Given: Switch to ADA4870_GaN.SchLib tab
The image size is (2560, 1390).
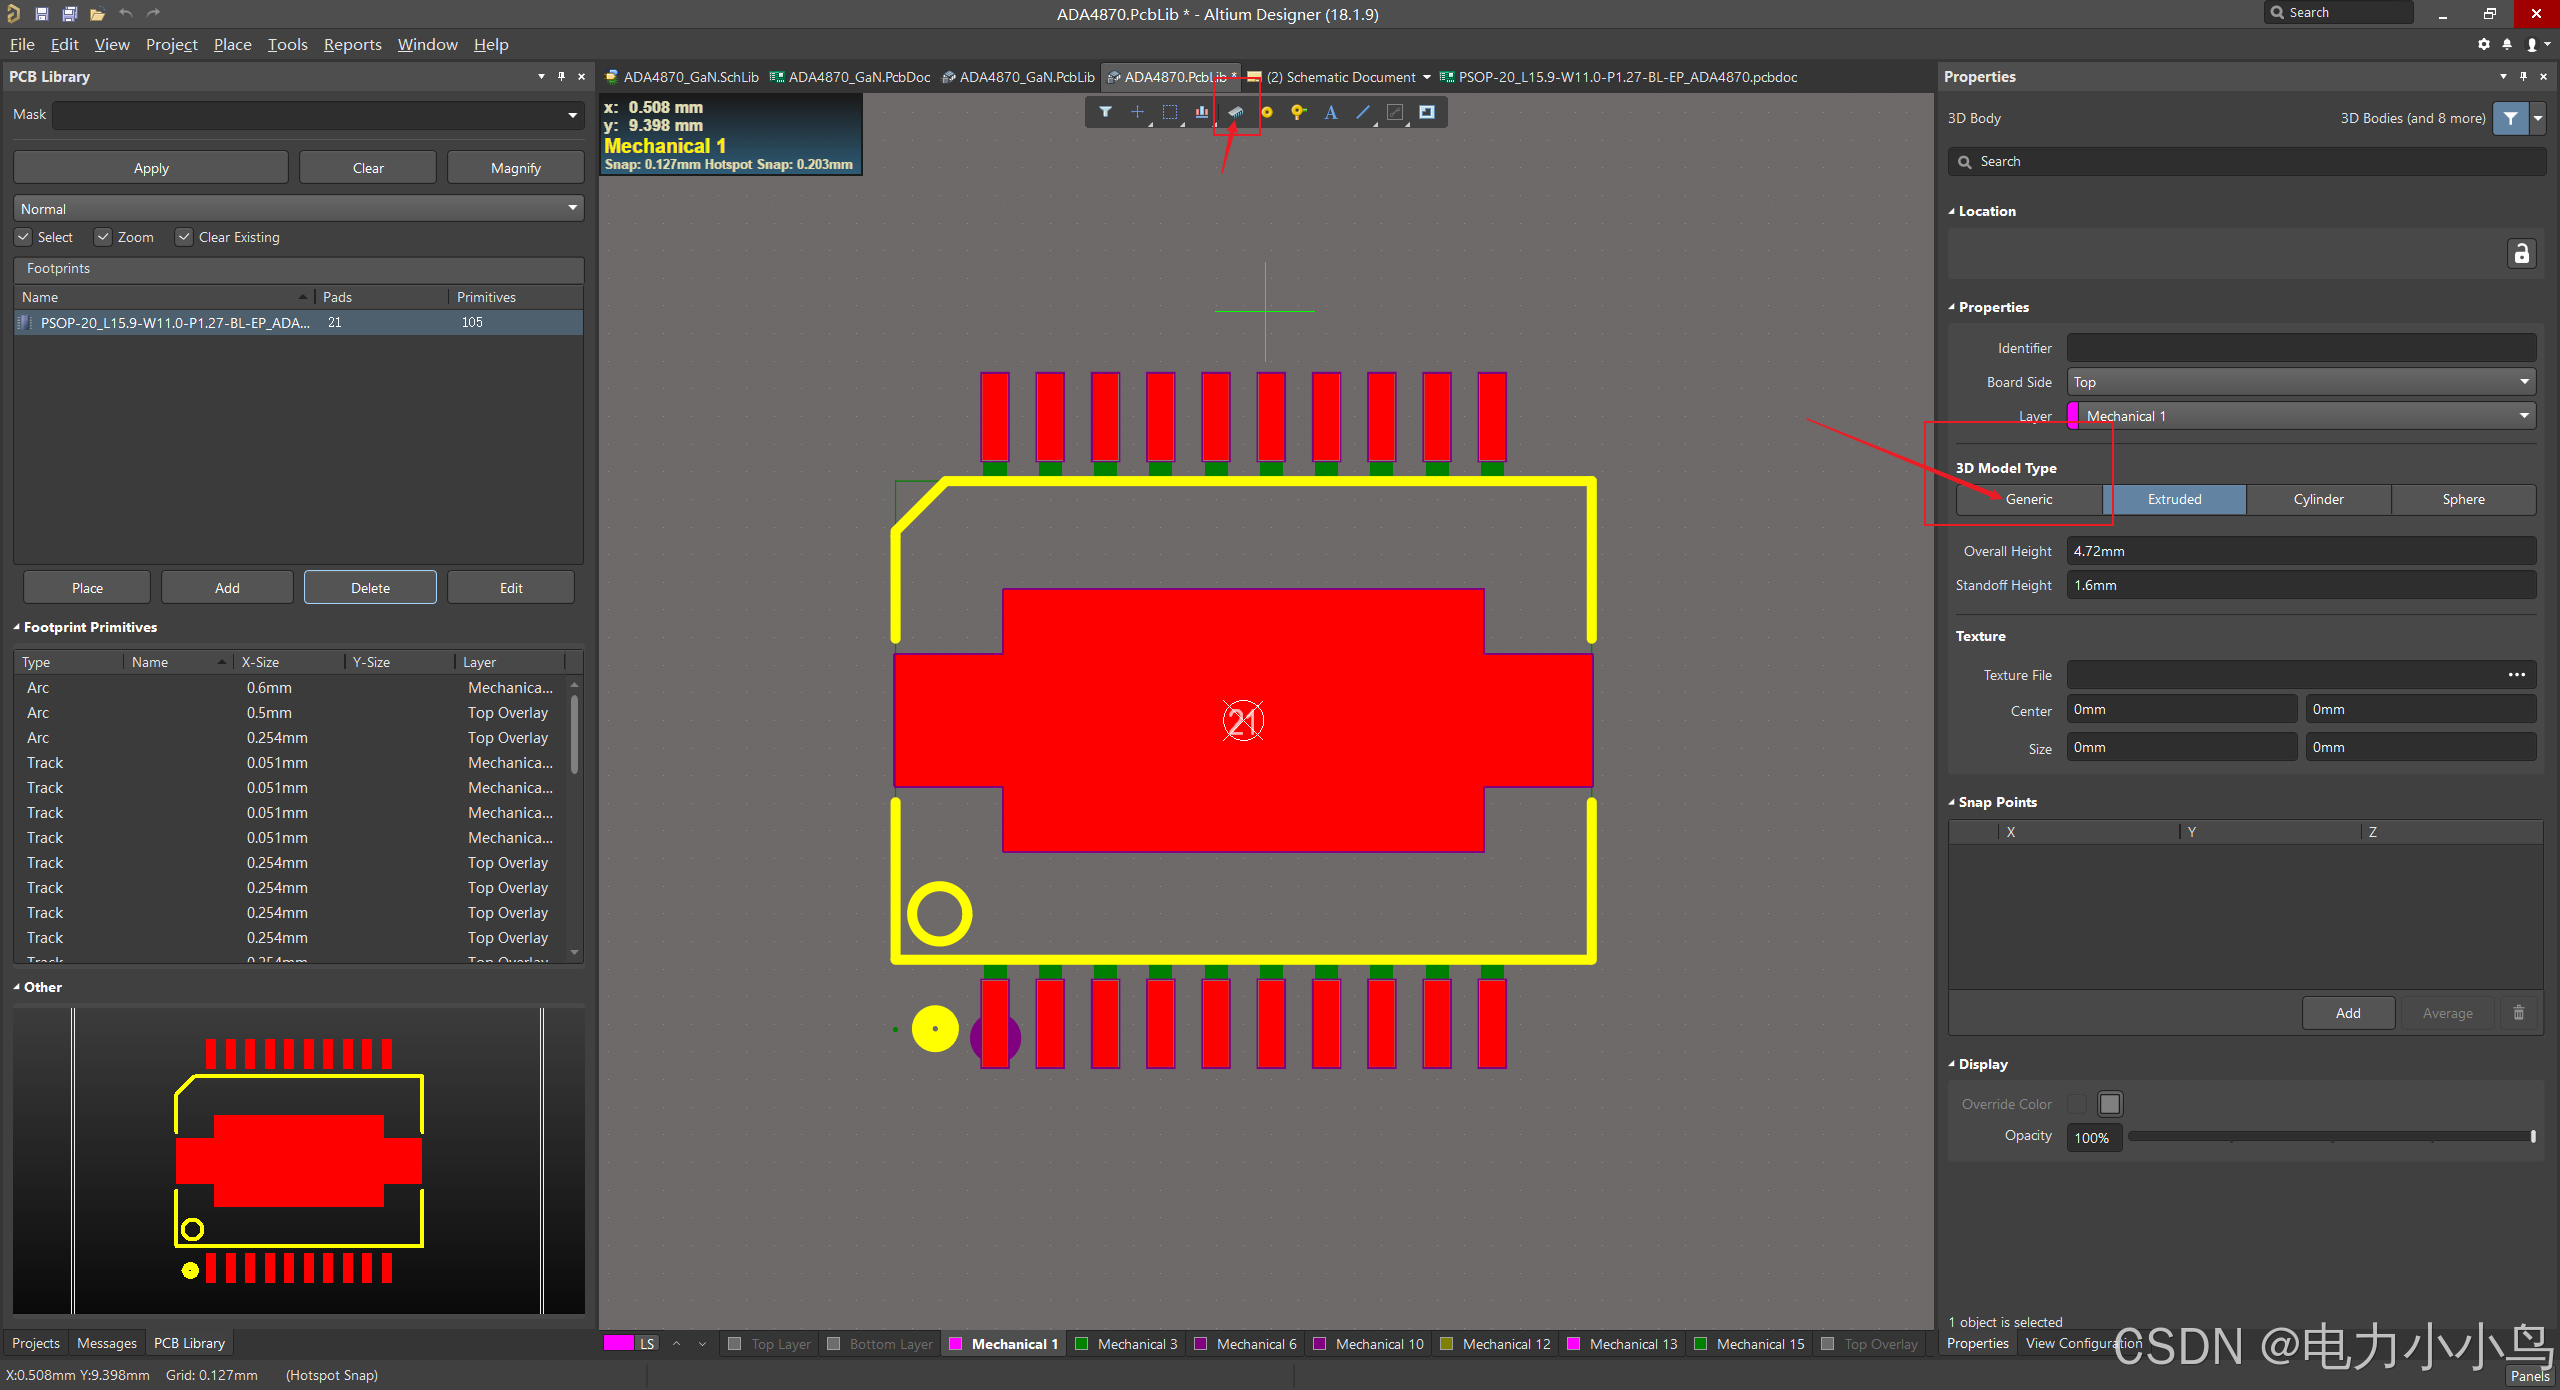Looking at the screenshot, I should [x=682, y=77].
